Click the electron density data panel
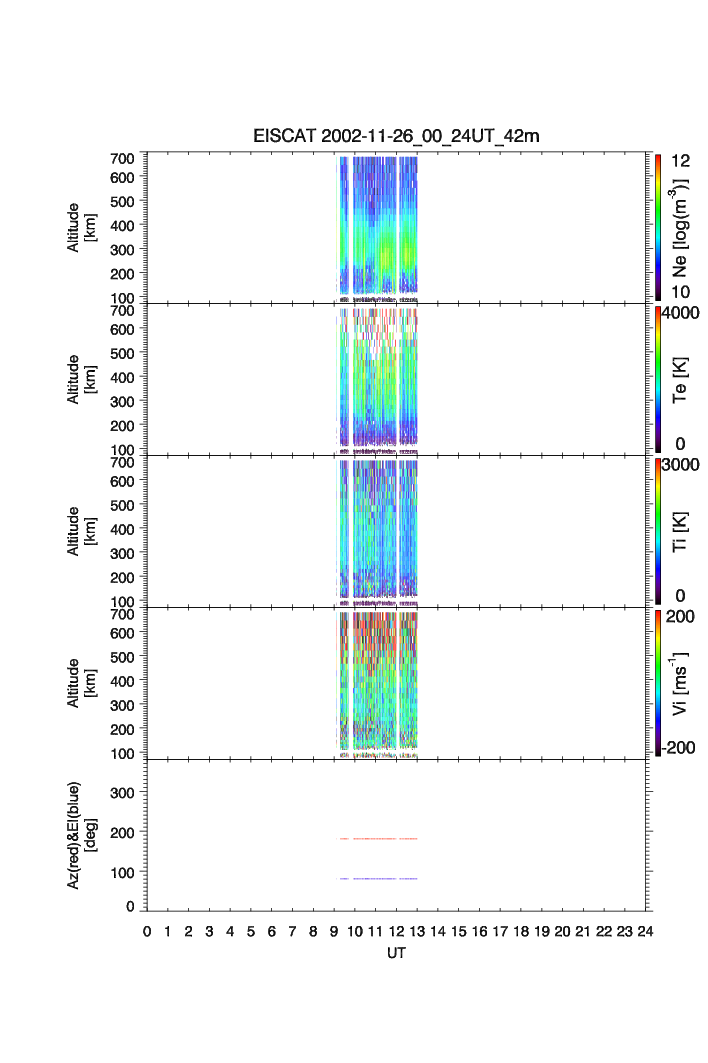The image size is (708, 1063). point(378,227)
